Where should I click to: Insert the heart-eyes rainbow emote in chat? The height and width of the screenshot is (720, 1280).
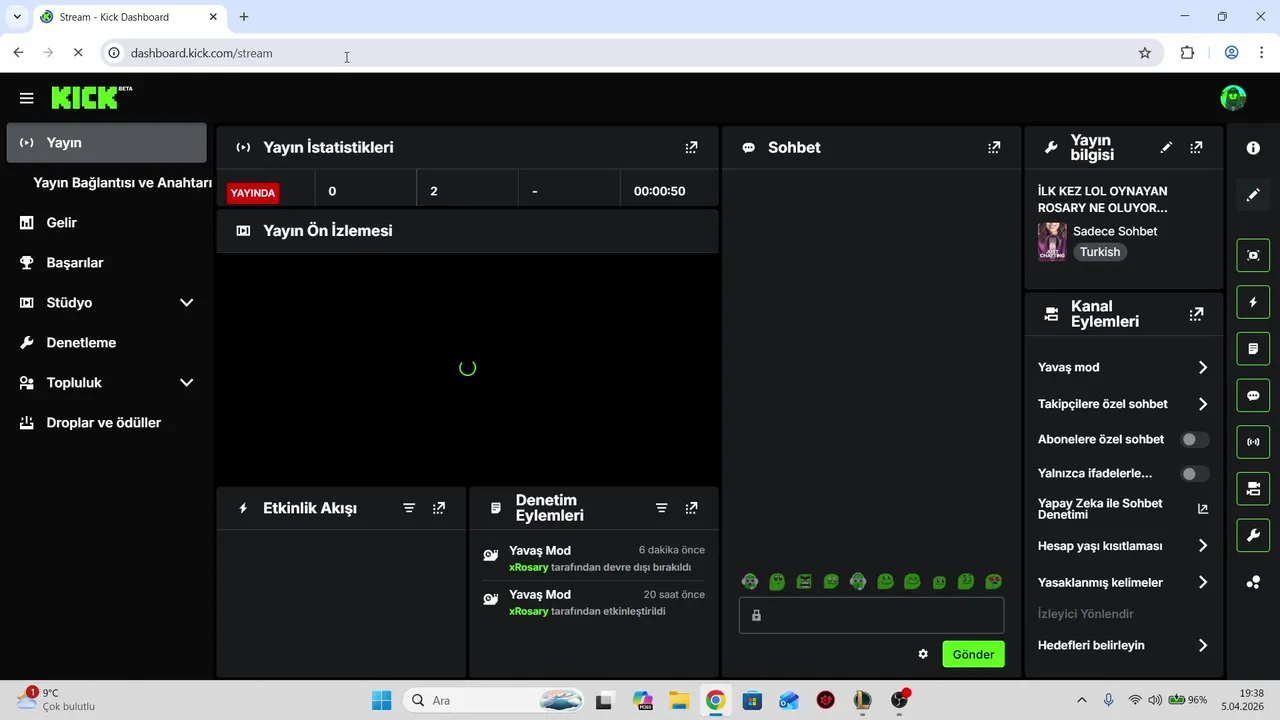(x=993, y=581)
